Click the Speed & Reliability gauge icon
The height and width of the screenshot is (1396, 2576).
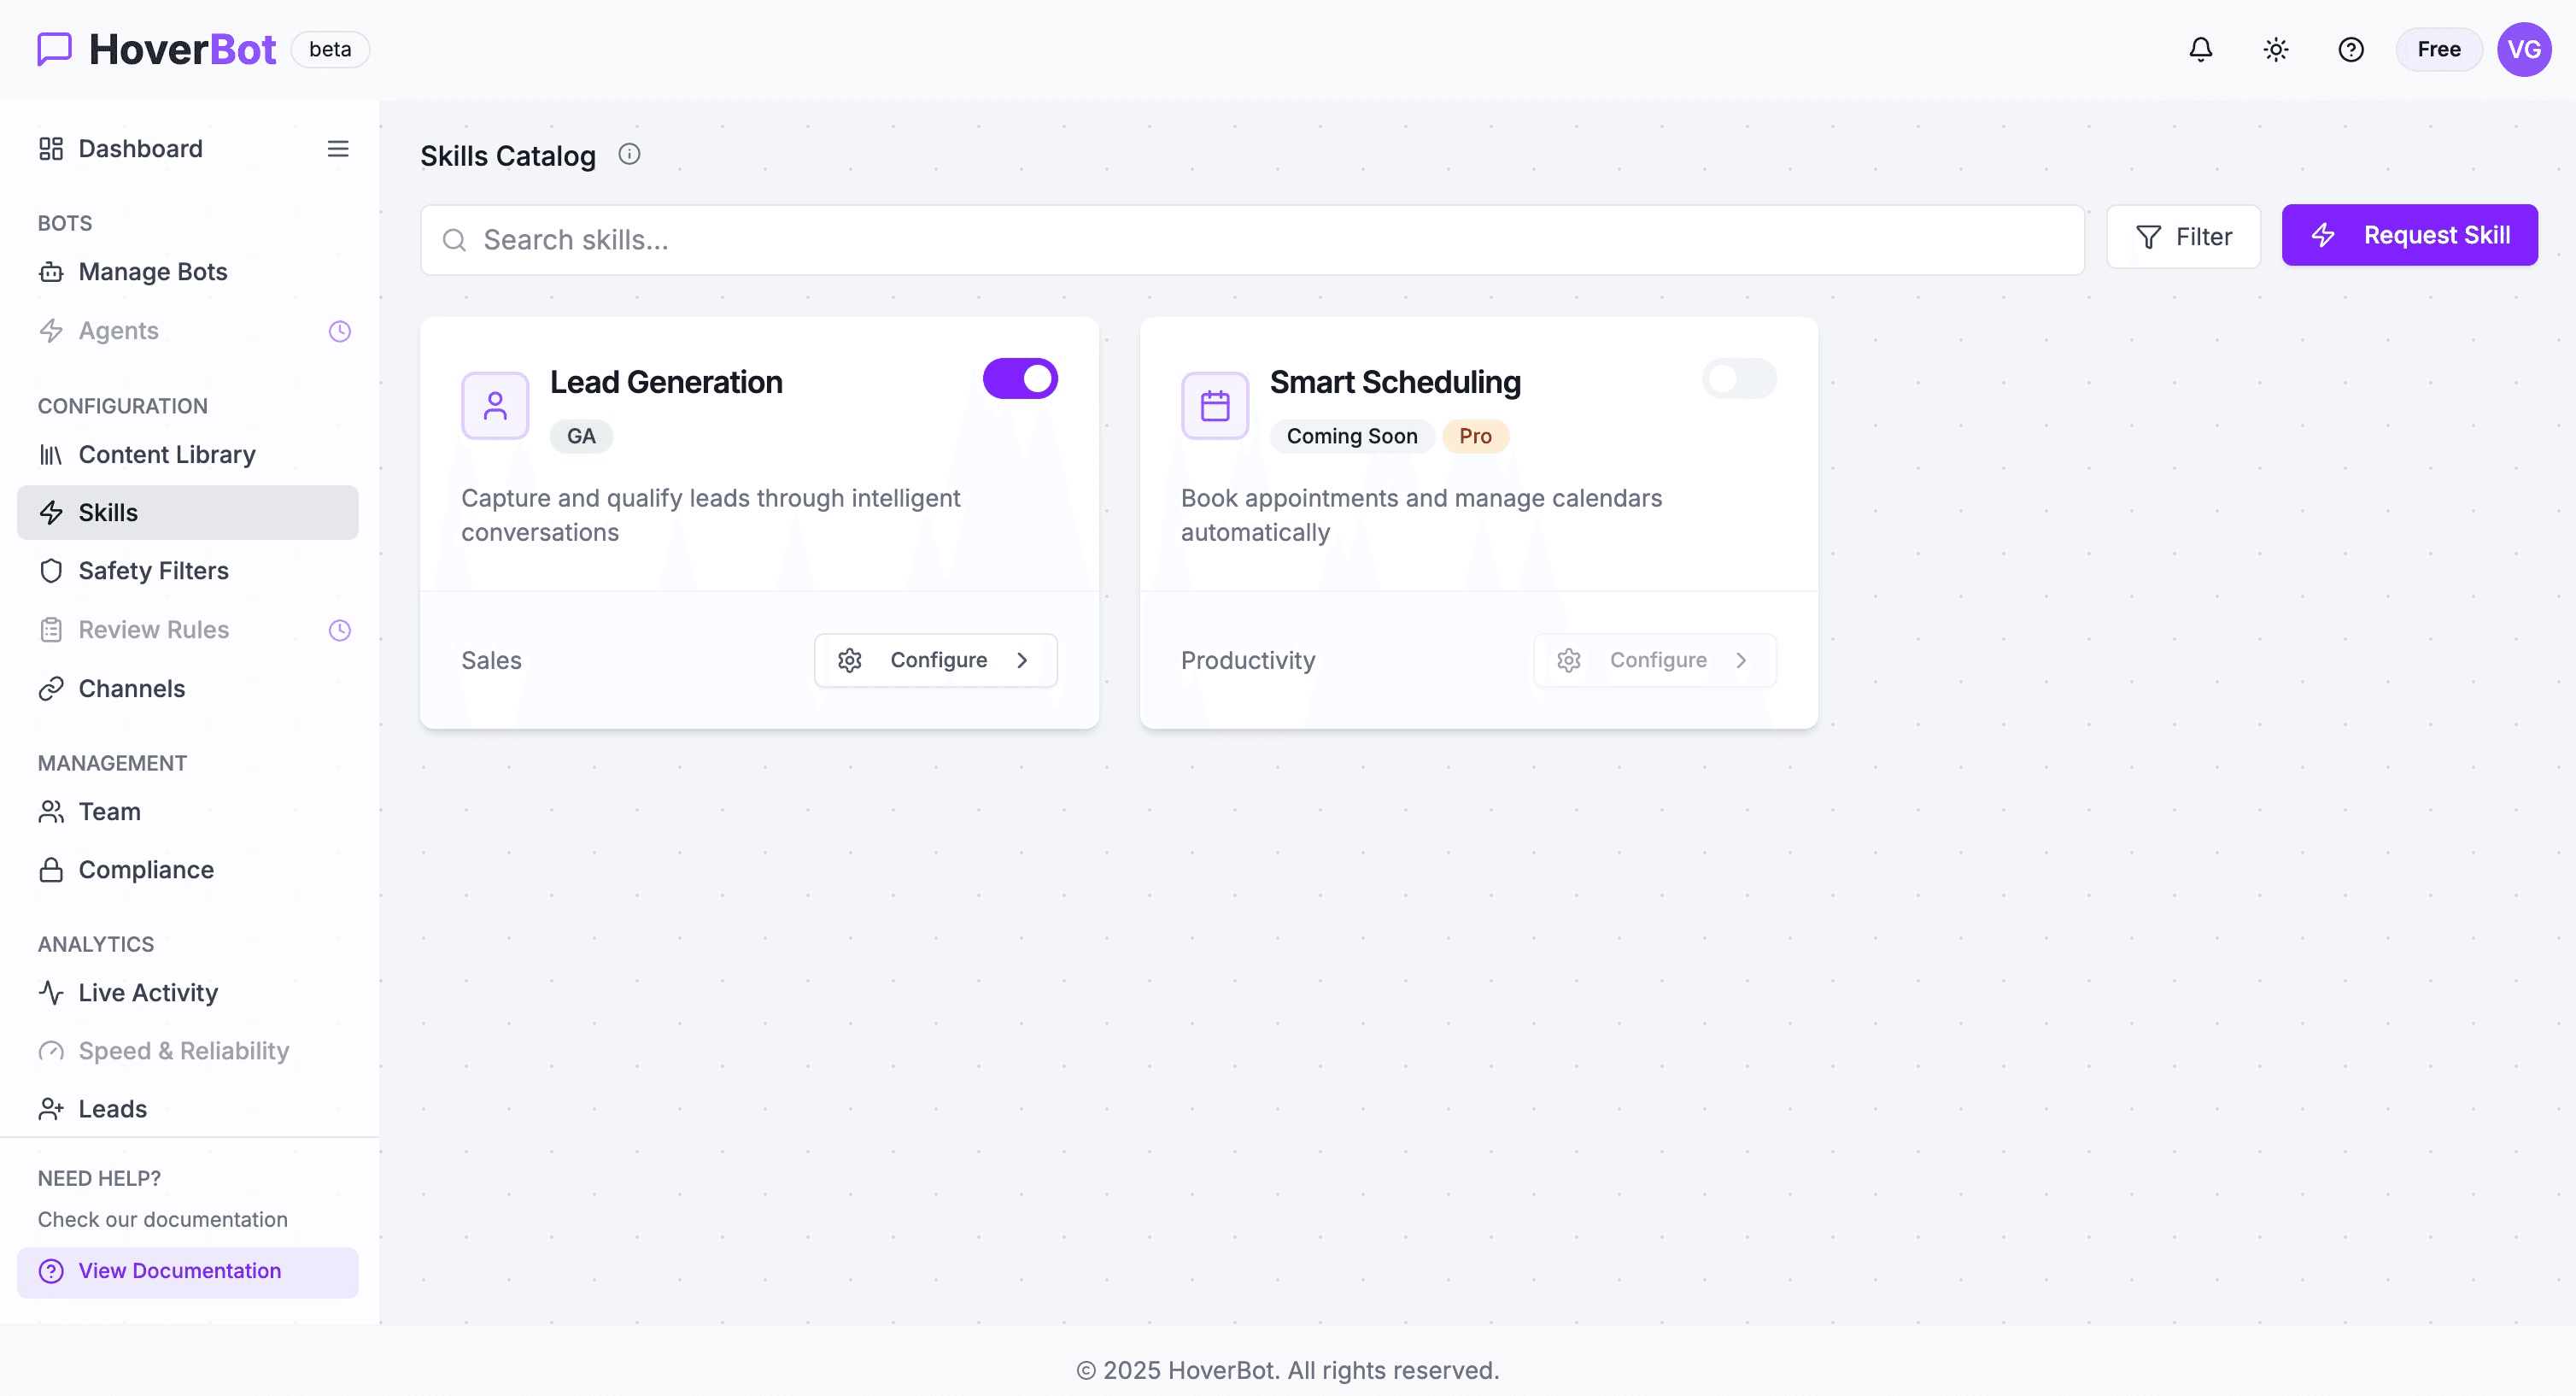coord(51,1051)
